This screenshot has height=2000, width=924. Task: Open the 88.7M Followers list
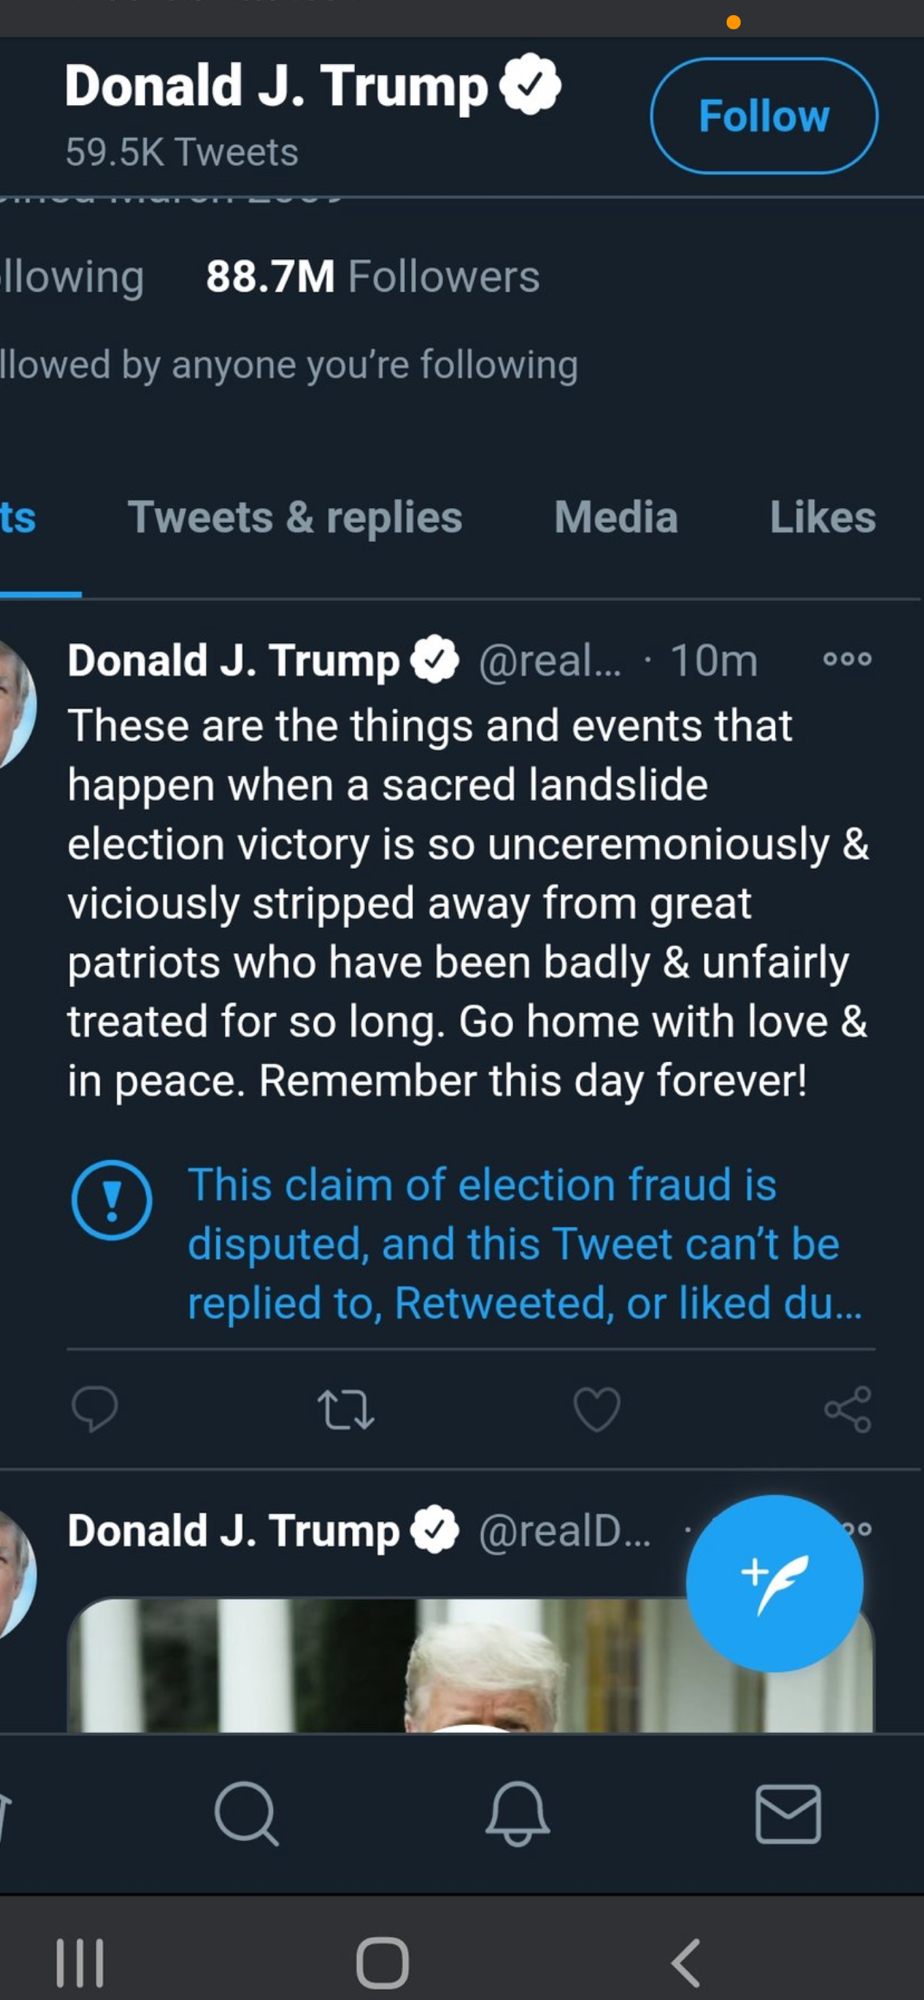pyautogui.click(x=372, y=277)
